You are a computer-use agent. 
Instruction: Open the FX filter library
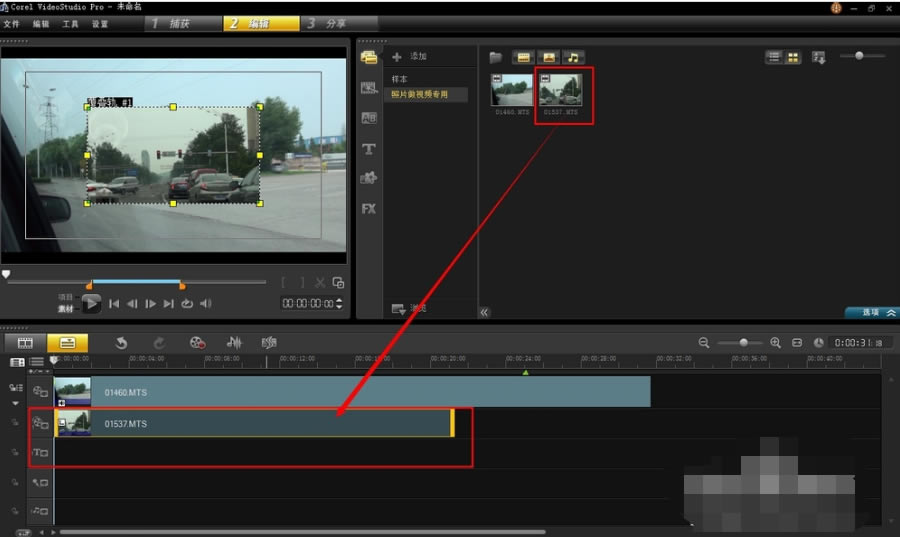pos(368,209)
